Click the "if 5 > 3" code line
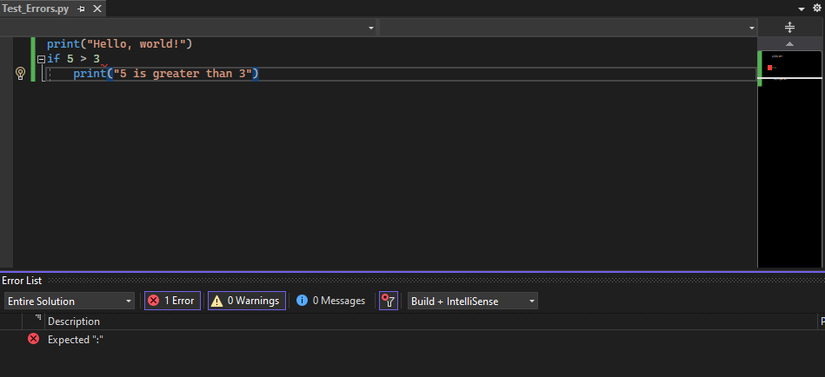 point(73,59)
